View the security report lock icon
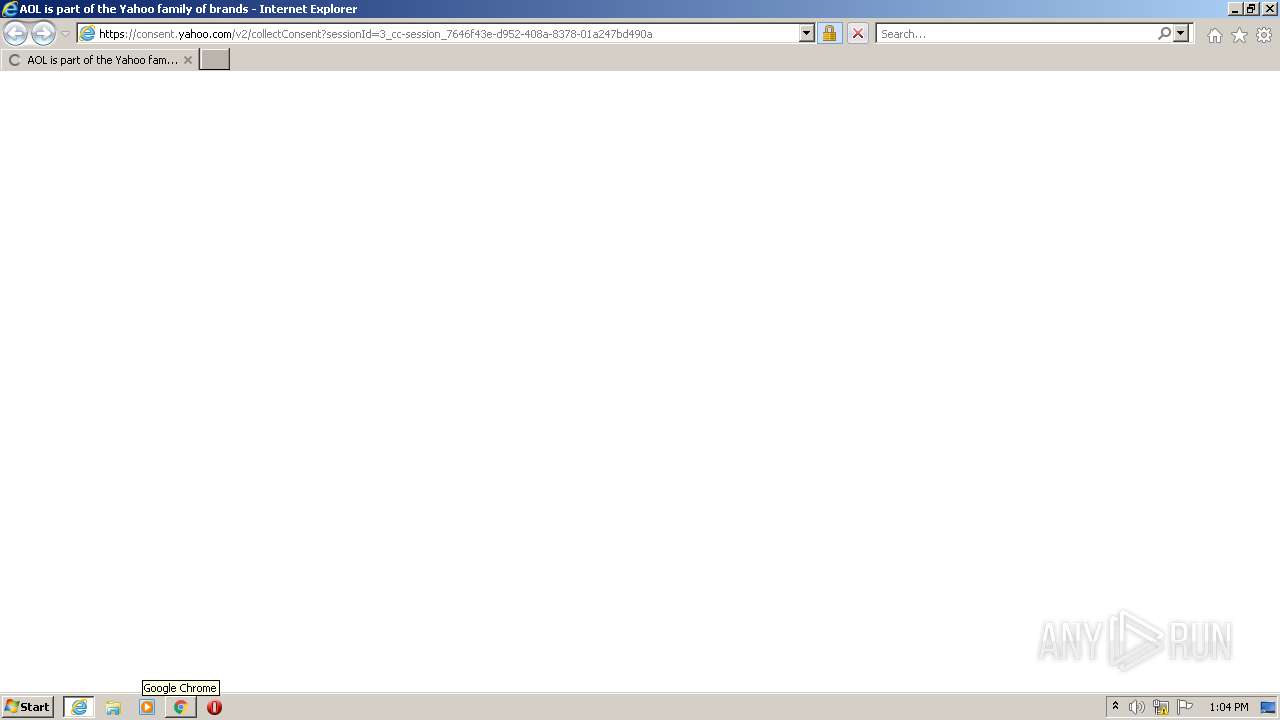 [x=829, y=34]
